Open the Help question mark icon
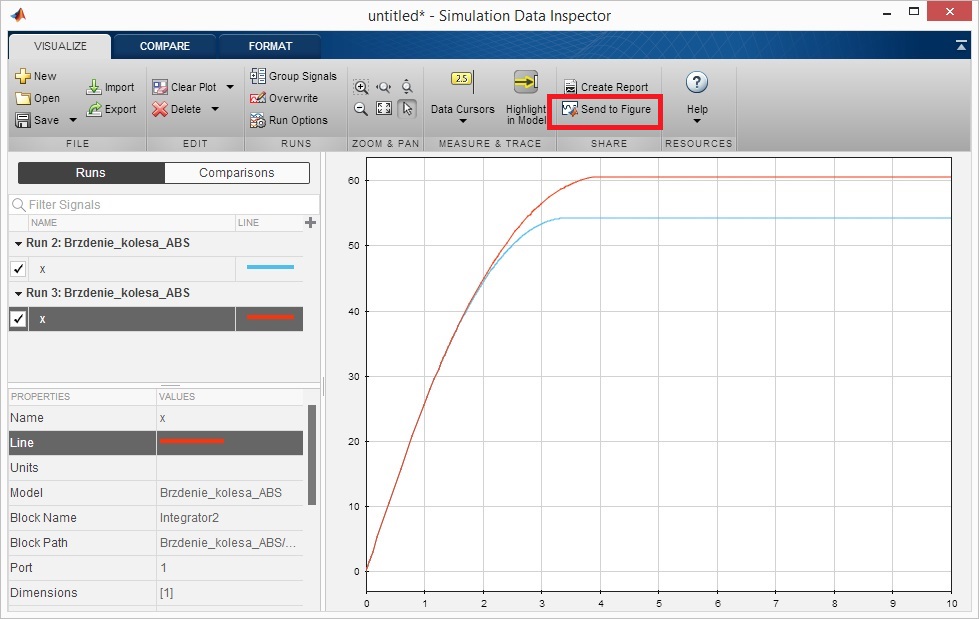 pyautogui.click(x=697, y=82)
